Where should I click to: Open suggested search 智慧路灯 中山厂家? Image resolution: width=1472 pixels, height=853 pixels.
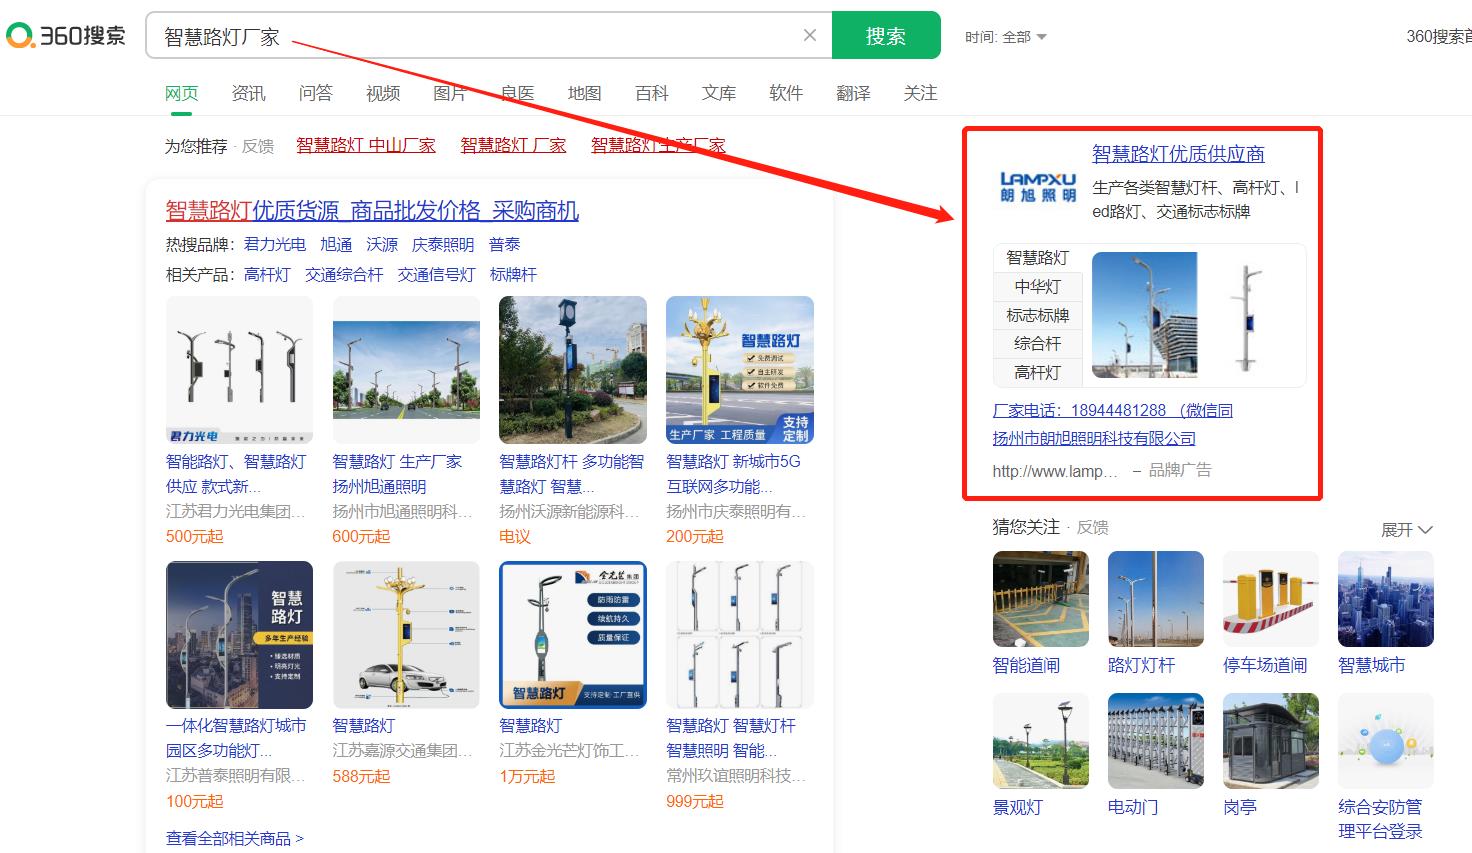pos(366,145)
